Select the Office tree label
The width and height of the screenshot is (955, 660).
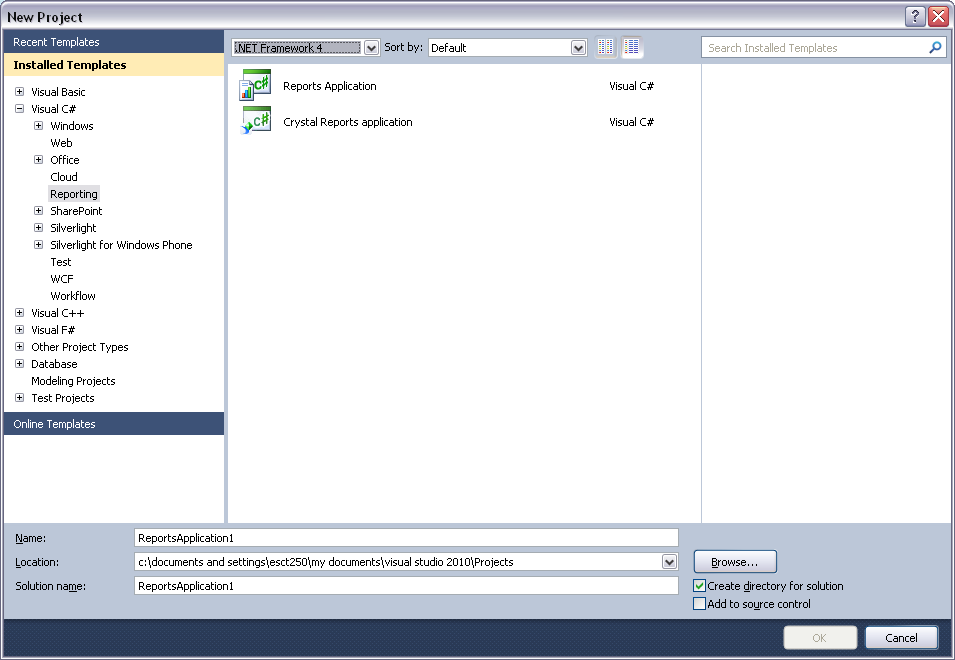click(65, 160)
